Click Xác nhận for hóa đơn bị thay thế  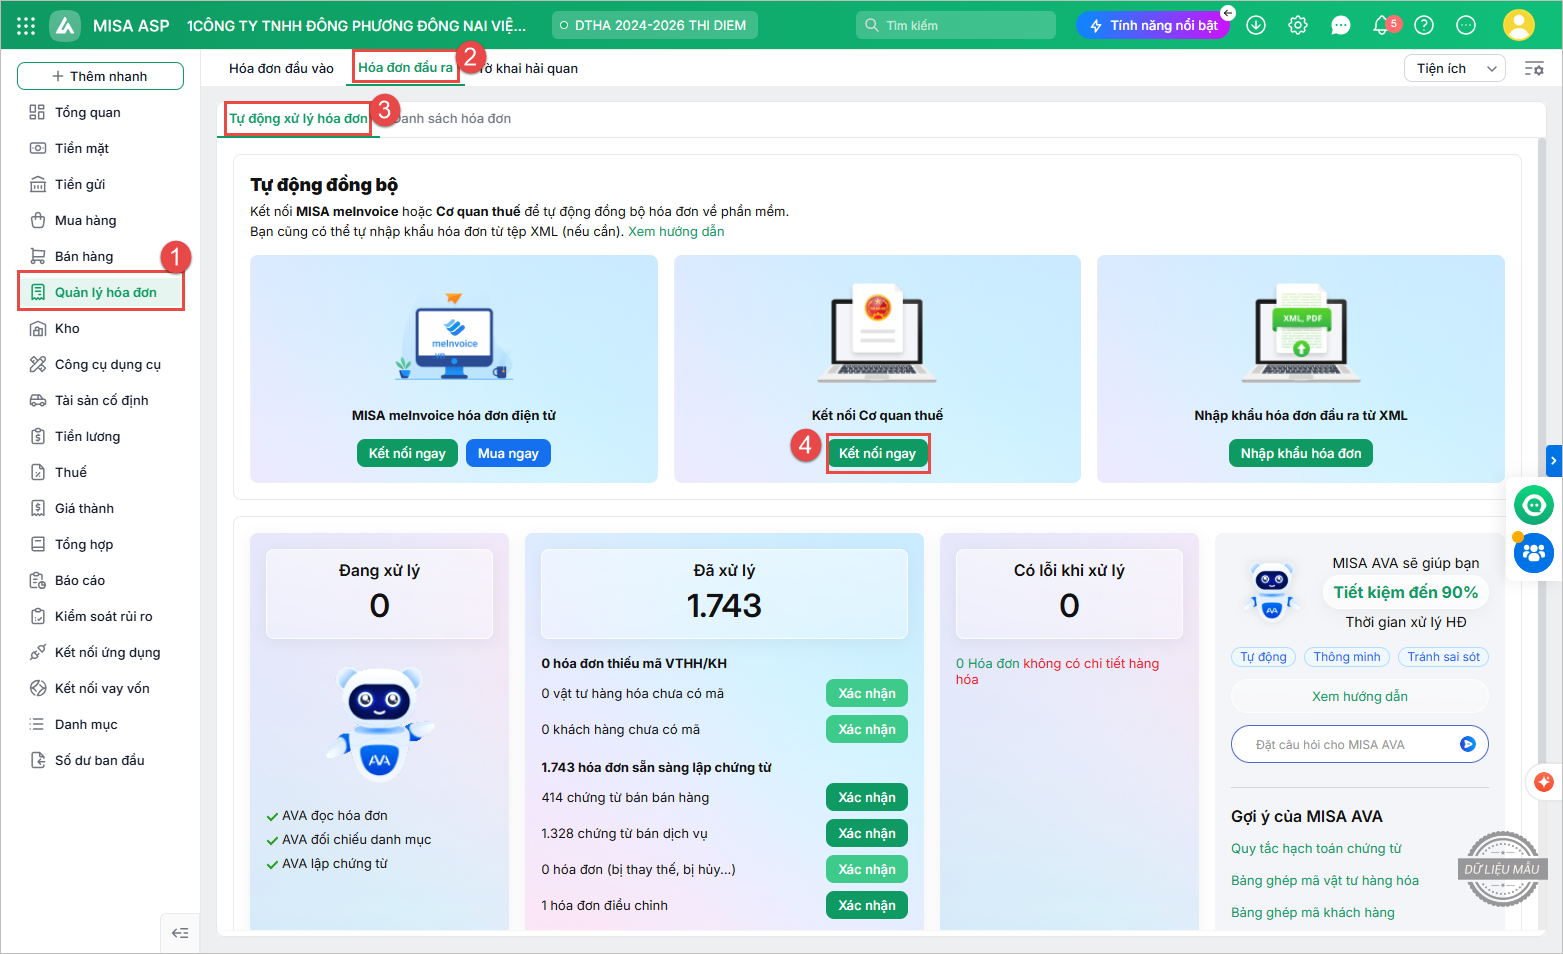(867, 869)
